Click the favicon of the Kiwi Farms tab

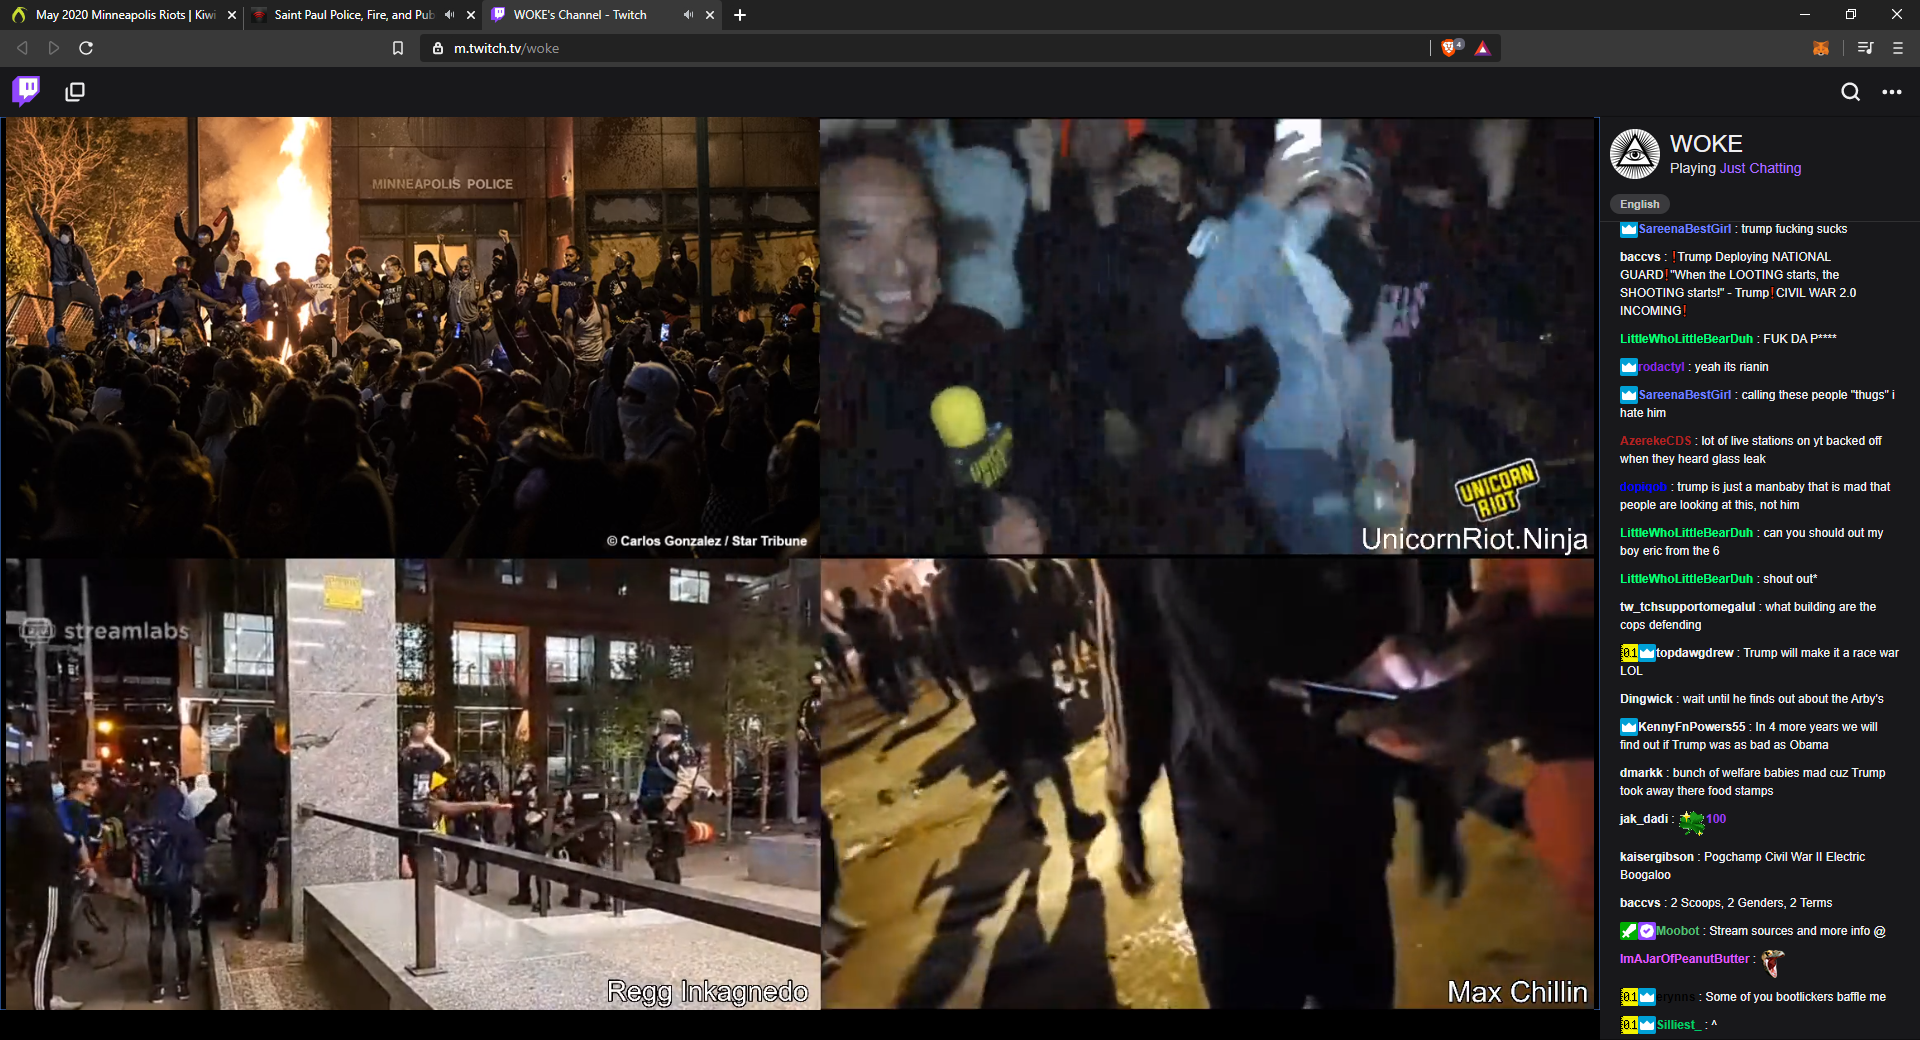[x=19, y=15]
